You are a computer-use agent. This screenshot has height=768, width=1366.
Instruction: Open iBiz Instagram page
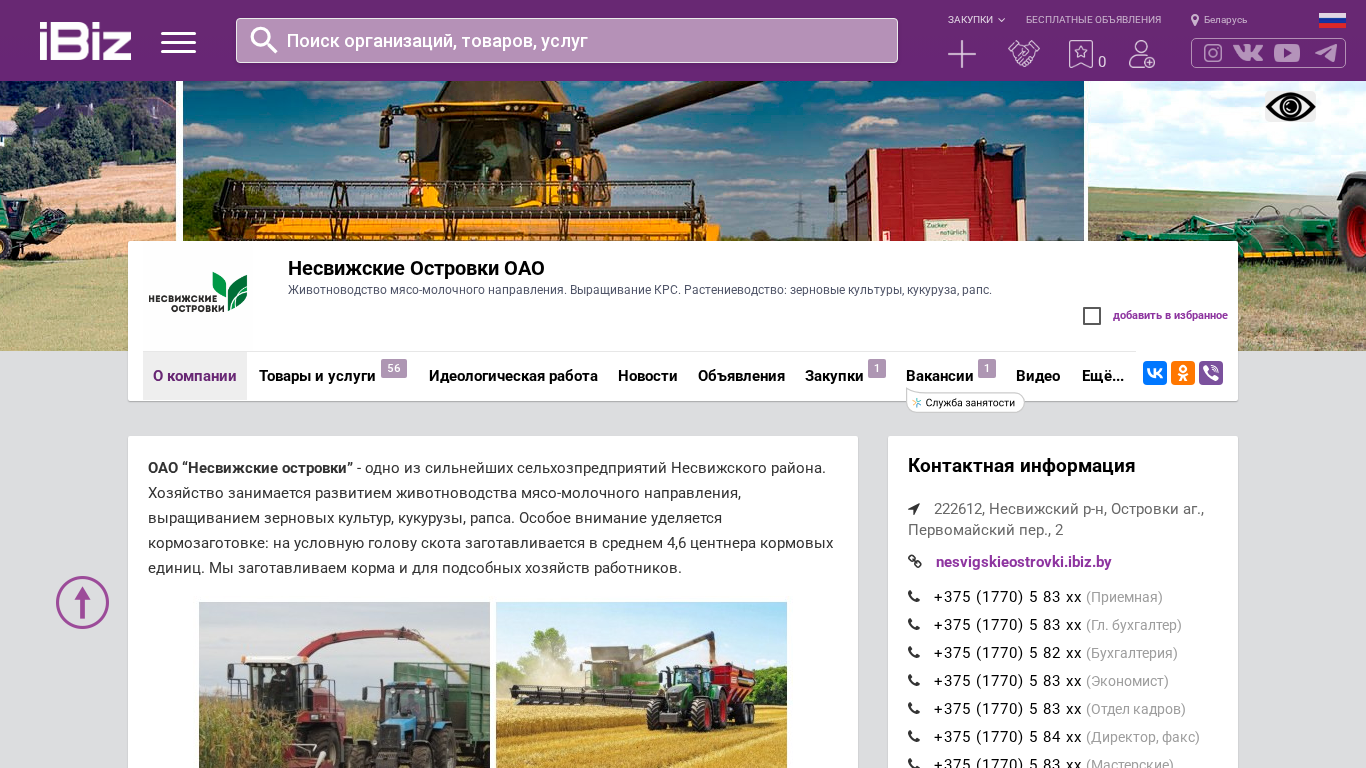(x=1213, y=53)
